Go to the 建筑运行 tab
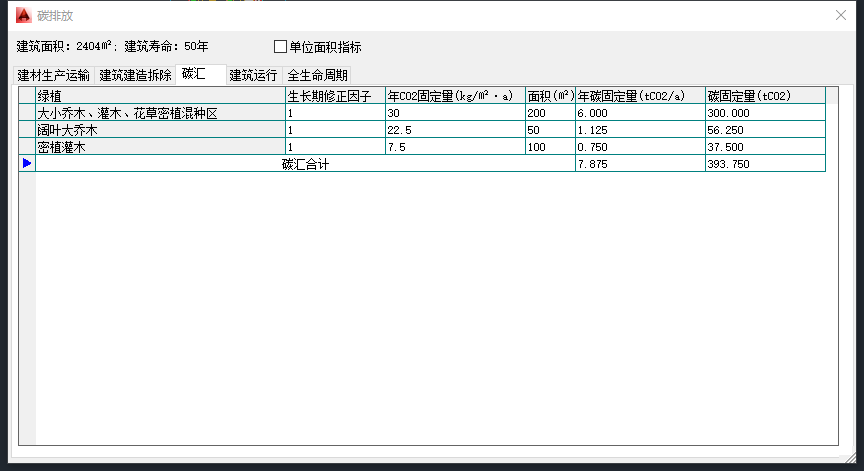This screenshot has width=864, height=471. tap(253, 75)
